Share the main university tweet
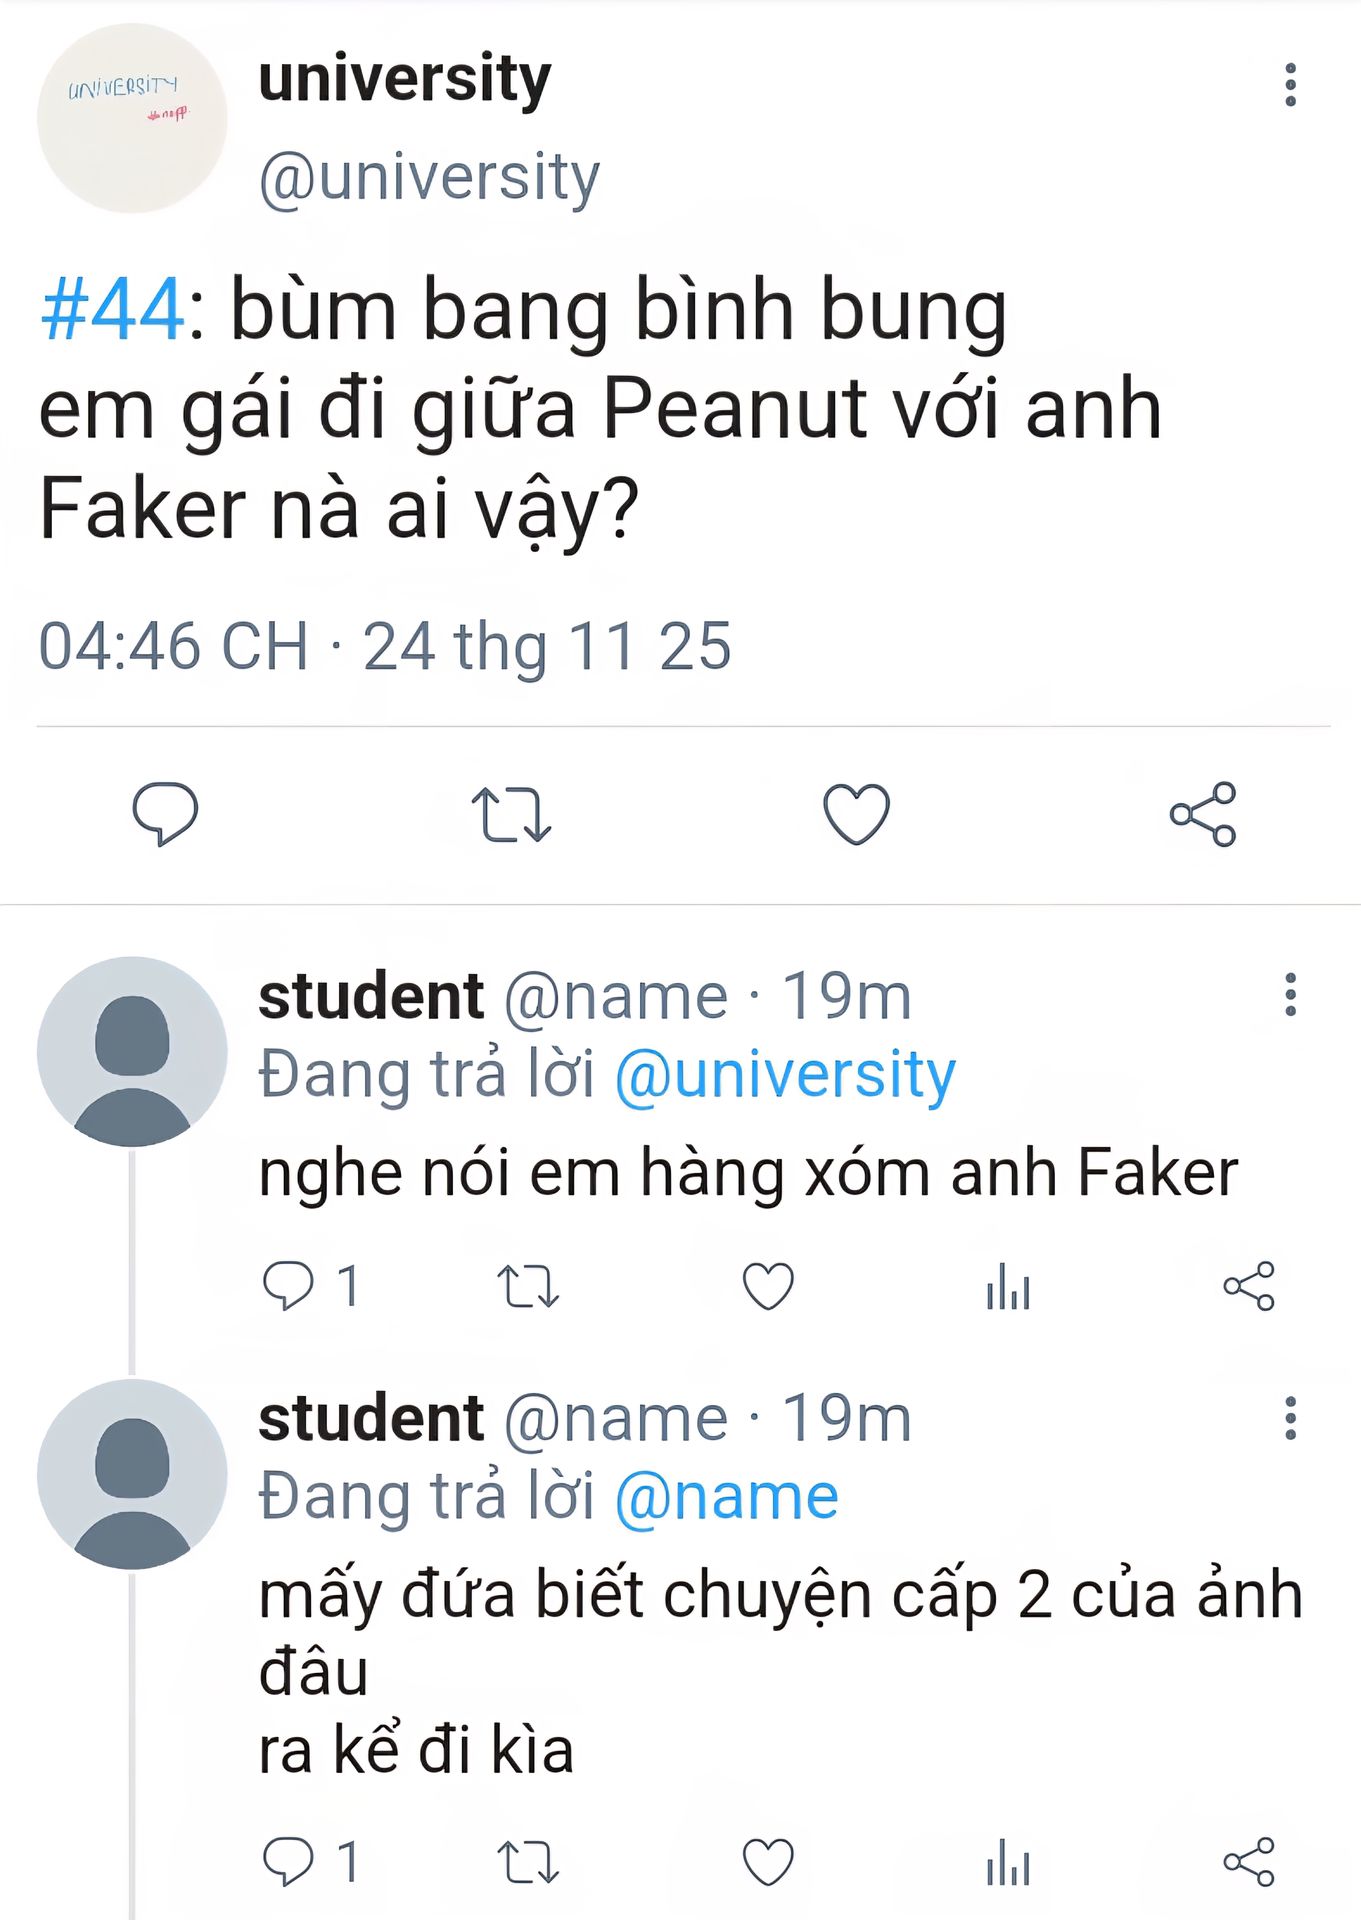Viewport: 1361px width, 1920px height. click(1203, 814)
